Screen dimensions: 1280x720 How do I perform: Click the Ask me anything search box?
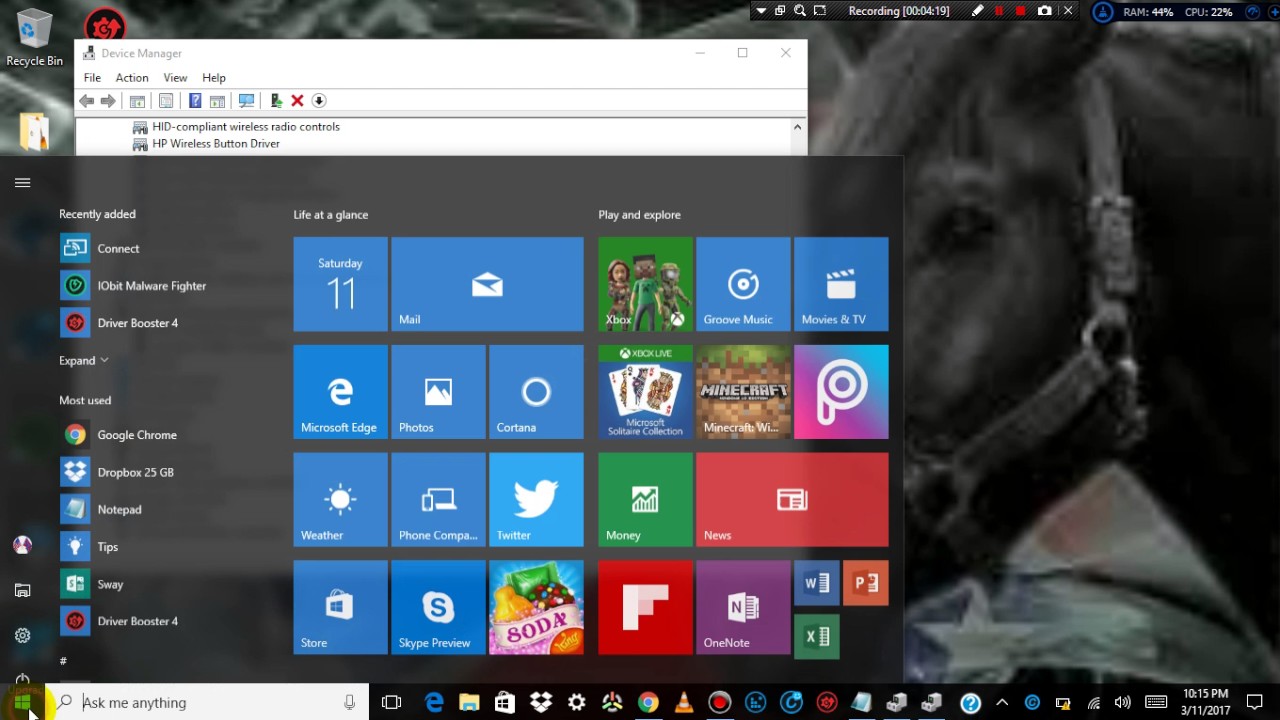[x=207, y=702]
